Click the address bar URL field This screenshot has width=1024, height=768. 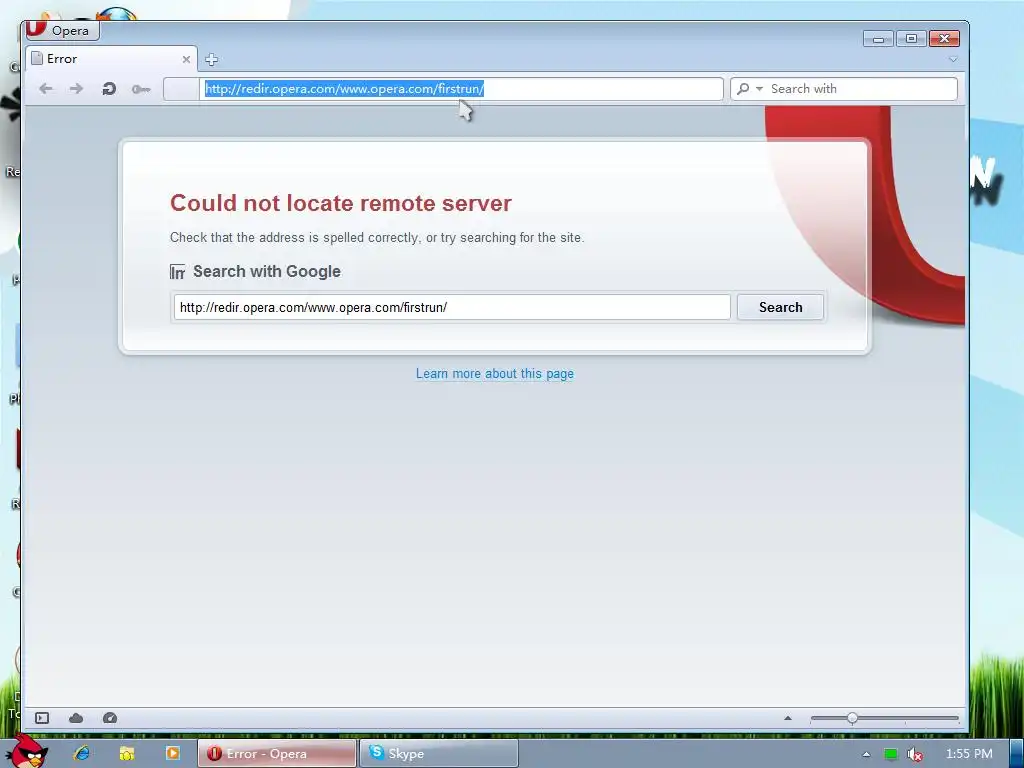[461, 89]
